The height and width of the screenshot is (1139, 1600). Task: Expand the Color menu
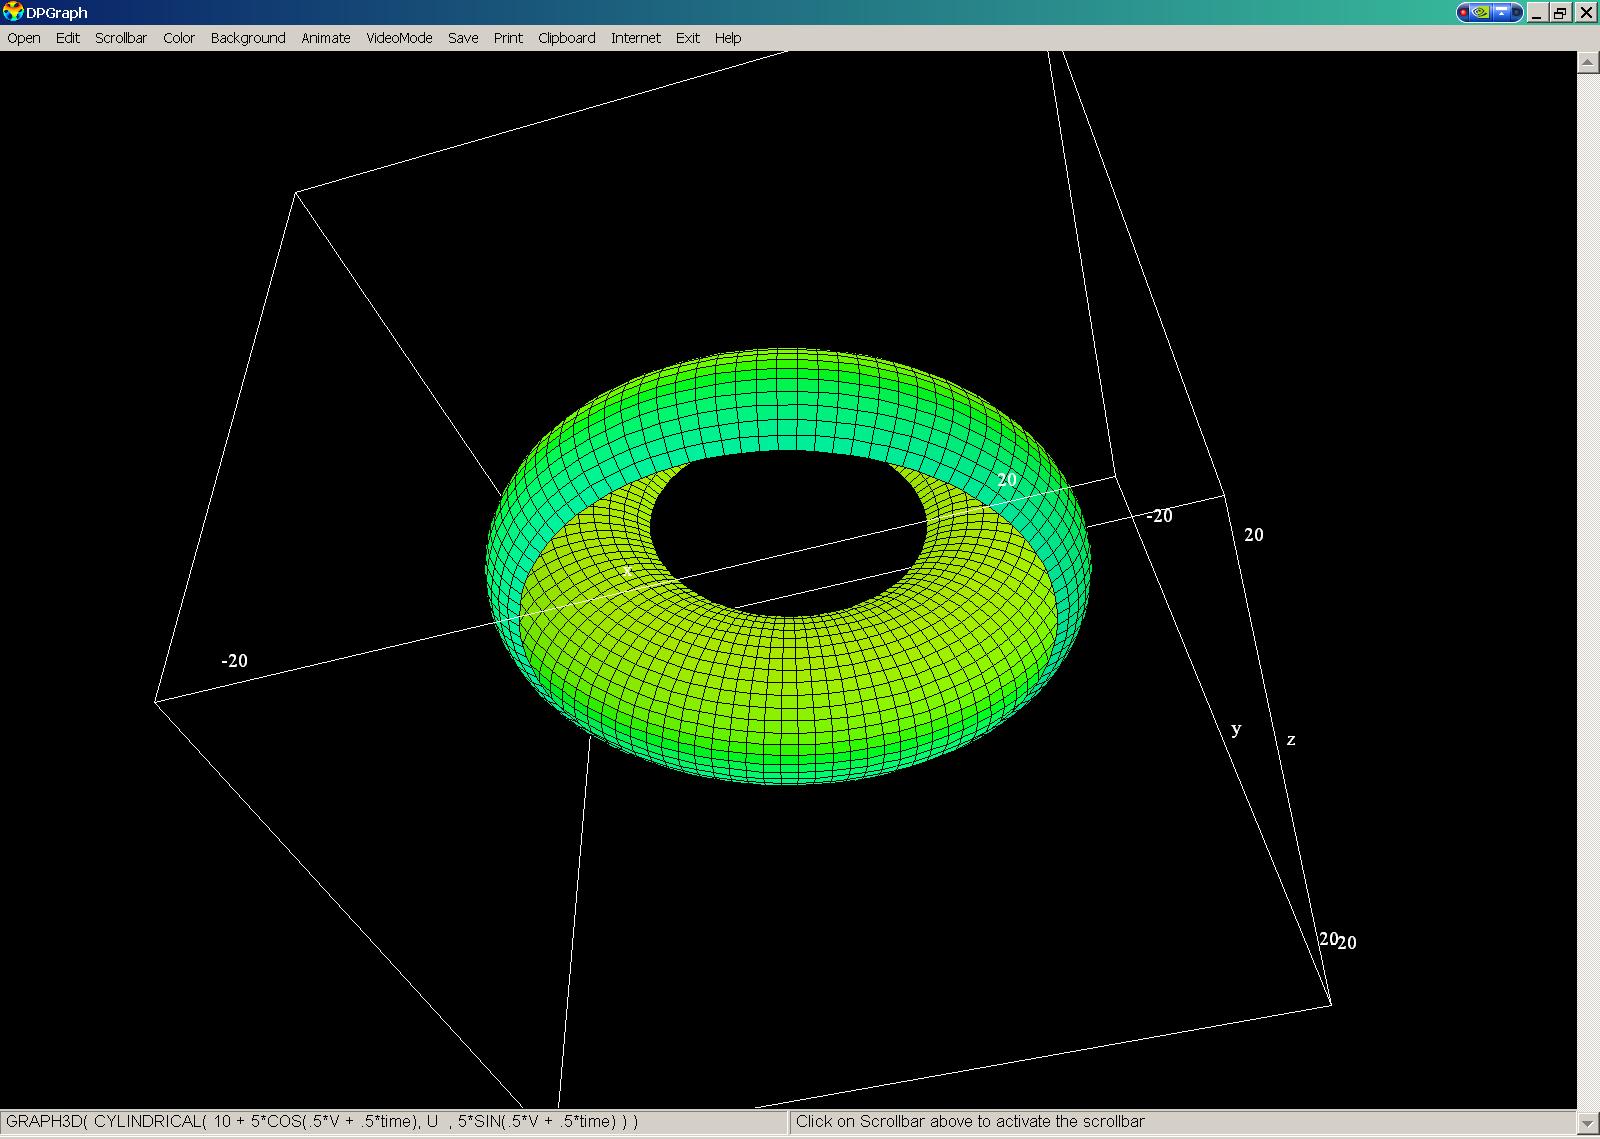pos(179,38)
